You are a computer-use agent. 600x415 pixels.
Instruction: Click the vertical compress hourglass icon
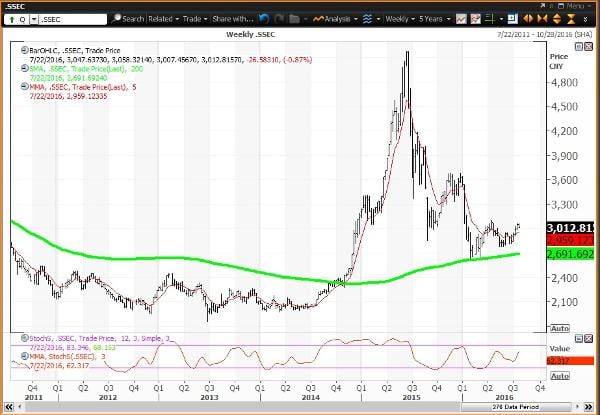(x=571, y=18)
